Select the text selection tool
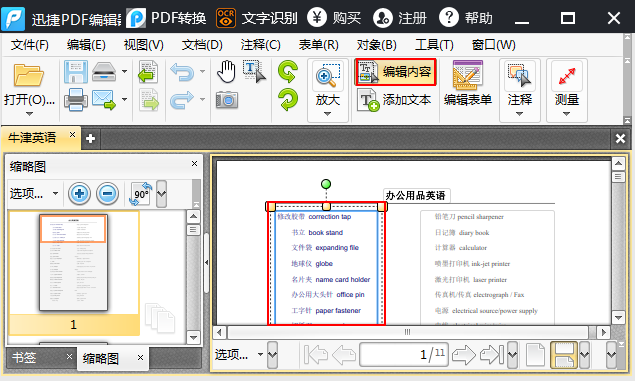635x381 pixels. click(254, 72)
